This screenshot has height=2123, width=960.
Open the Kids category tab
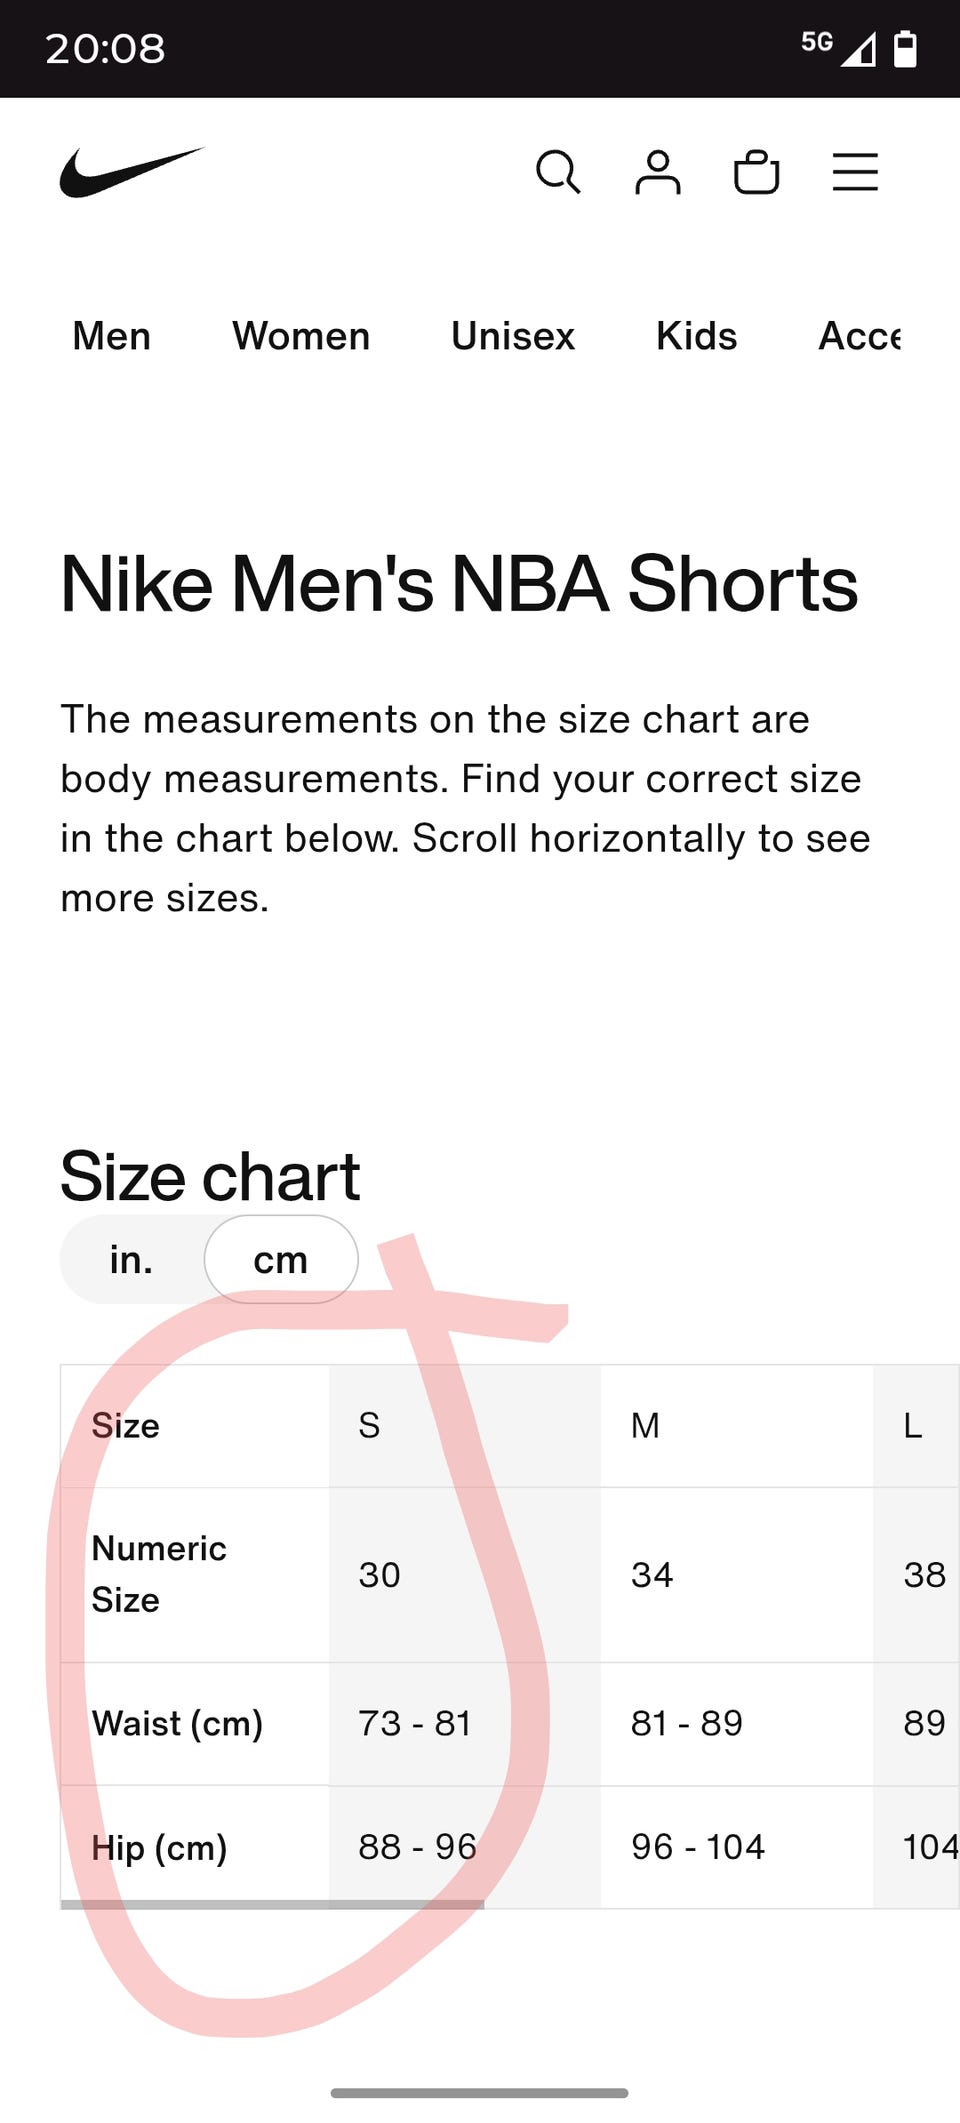(x=696, y=336)
